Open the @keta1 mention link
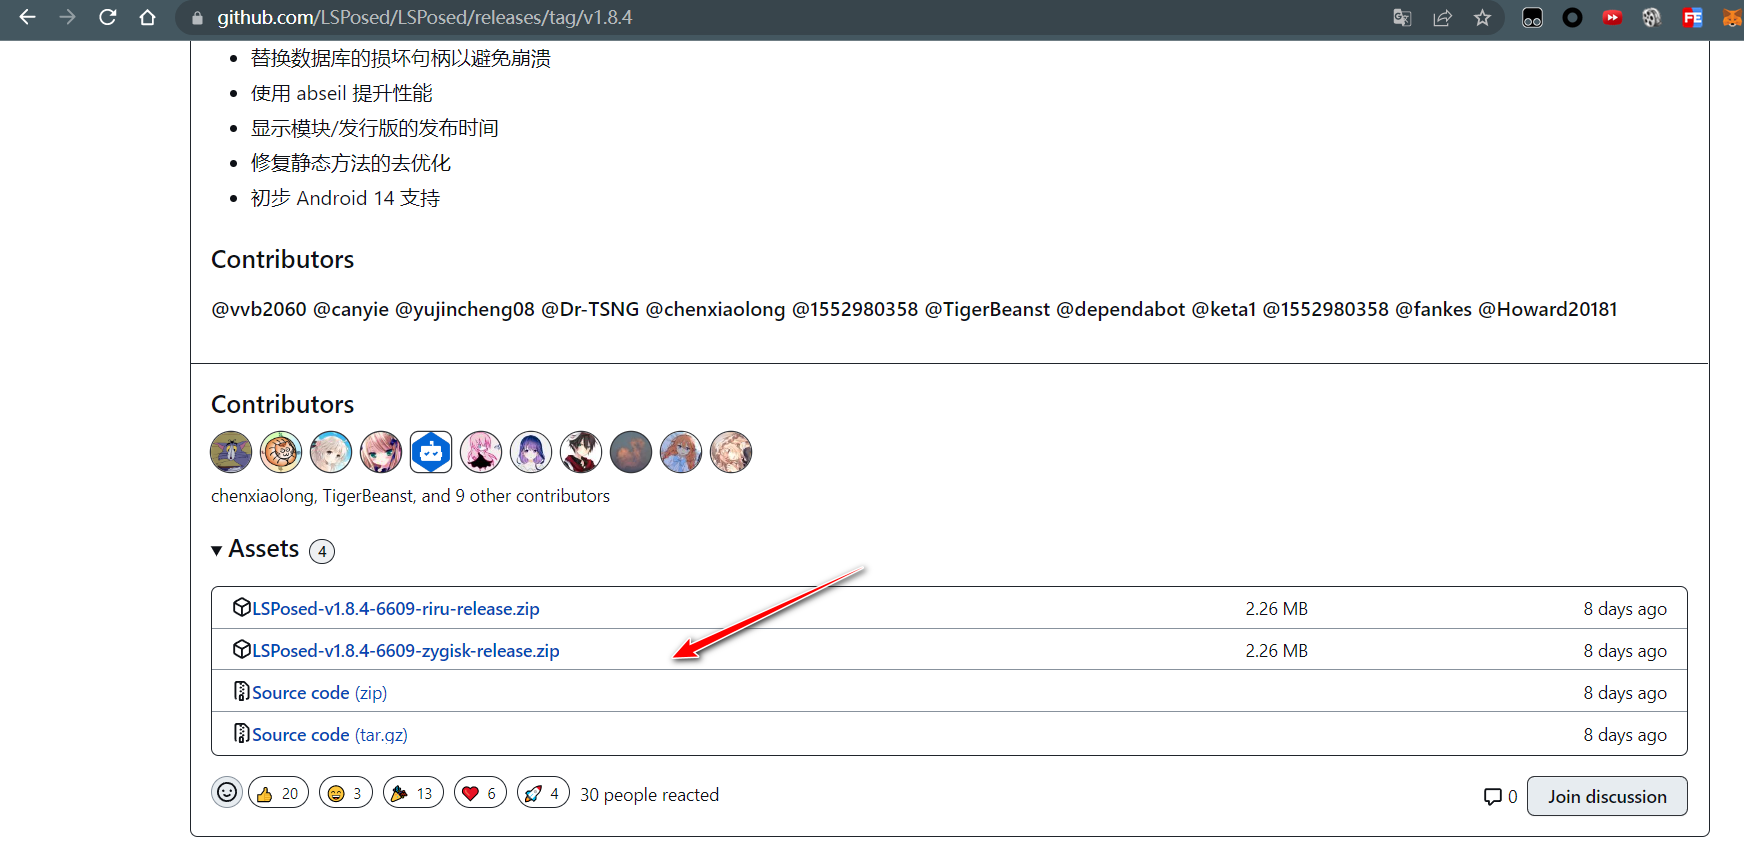This screenshot has height=865, width=1744. (x=1224, y=310)
